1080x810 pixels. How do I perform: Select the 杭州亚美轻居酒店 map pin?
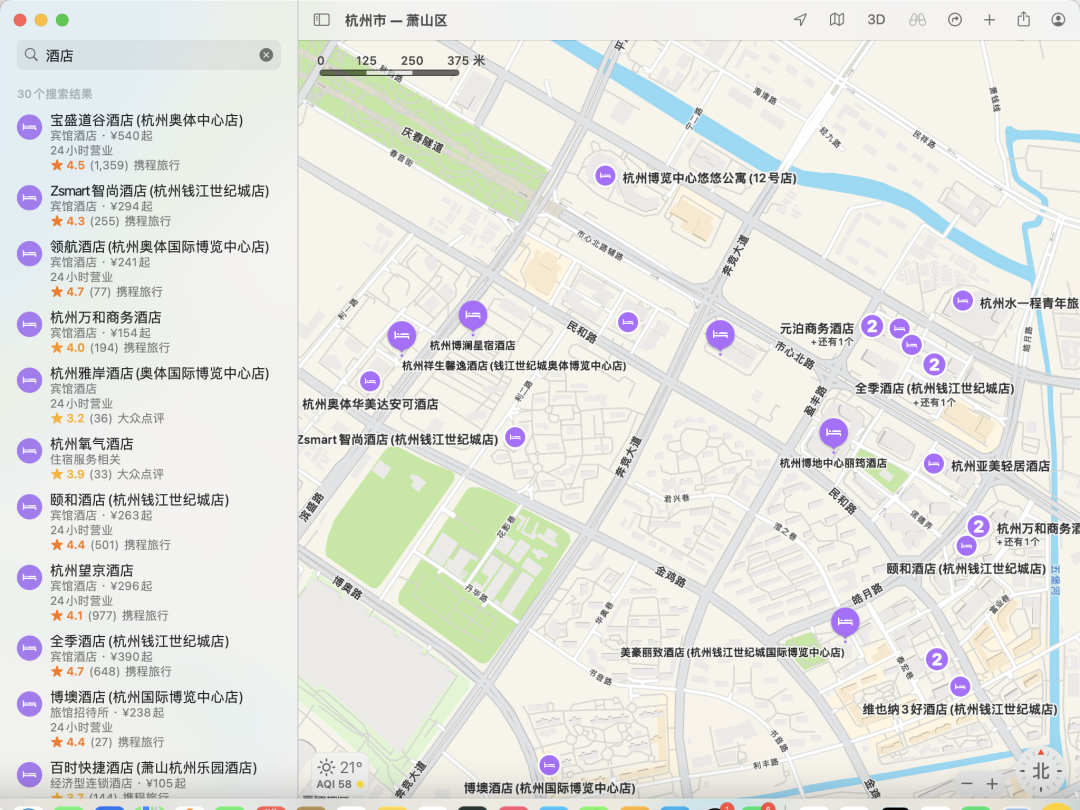[x=933, y=464]
